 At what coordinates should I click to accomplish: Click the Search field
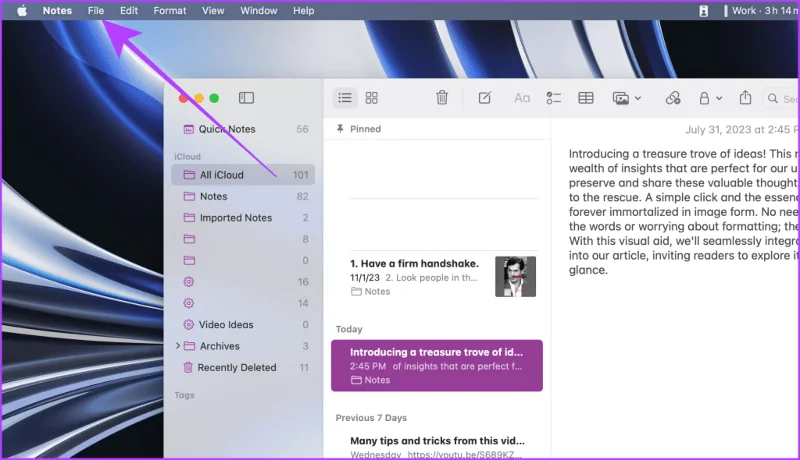coord(782,98)
